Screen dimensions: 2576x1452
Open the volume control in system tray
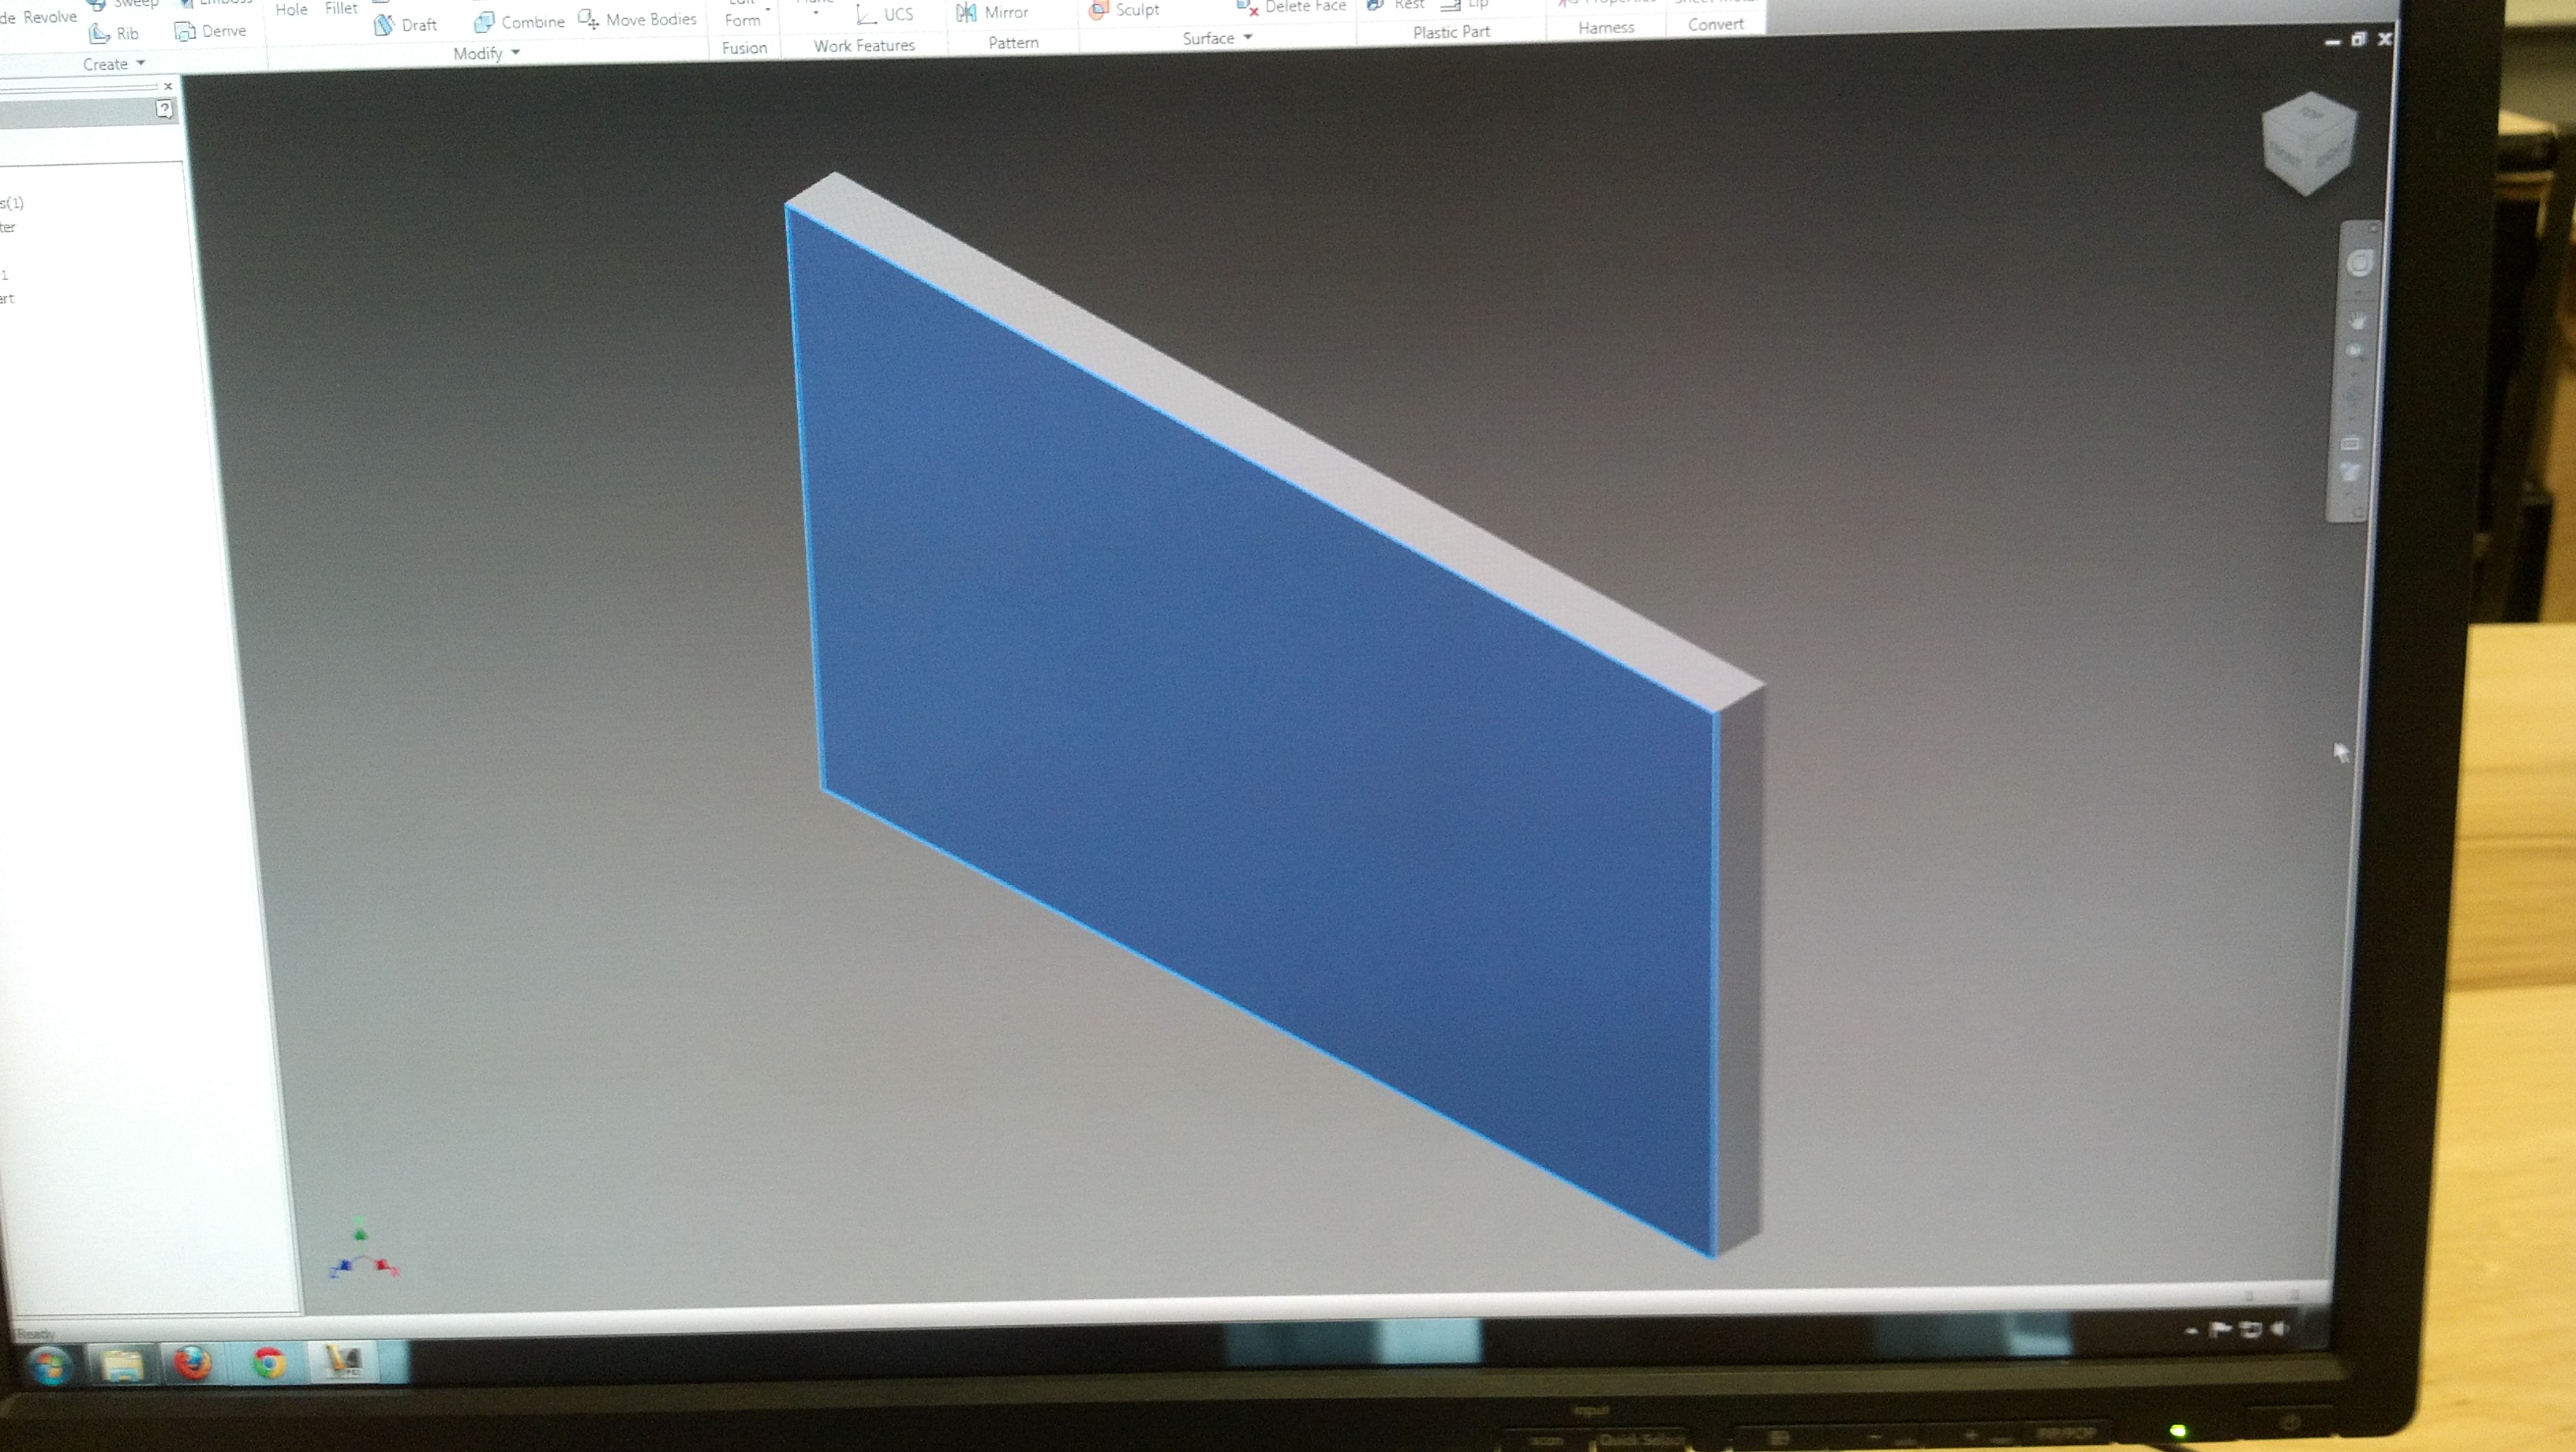2280,1328
